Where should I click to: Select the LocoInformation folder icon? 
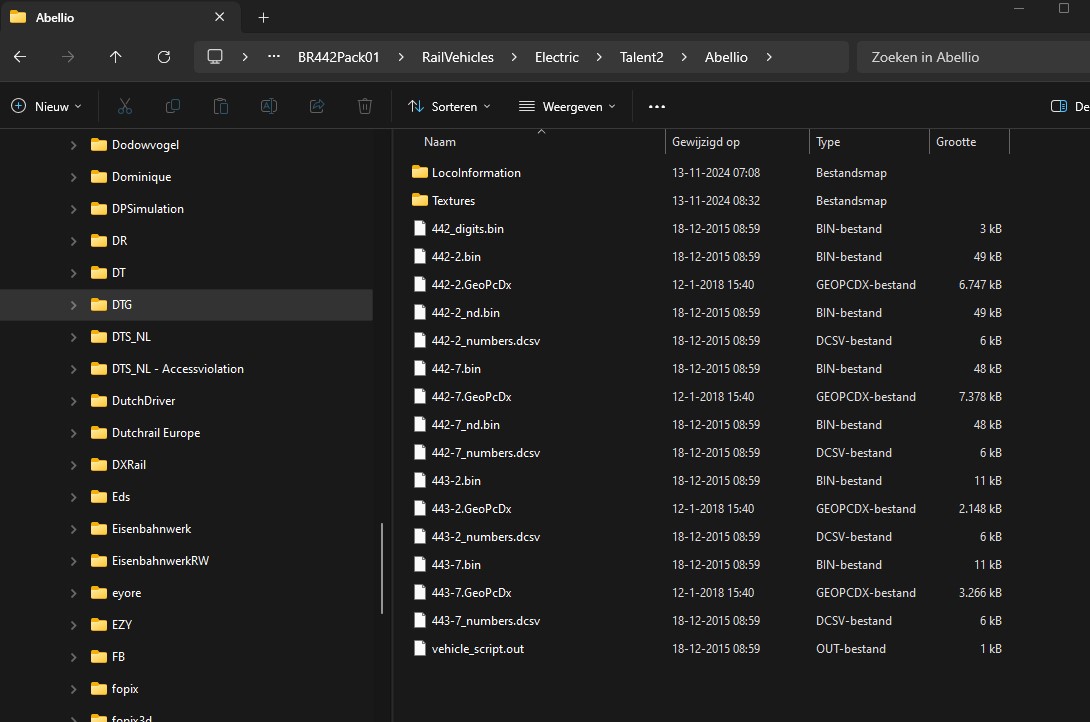click(419, 172)
